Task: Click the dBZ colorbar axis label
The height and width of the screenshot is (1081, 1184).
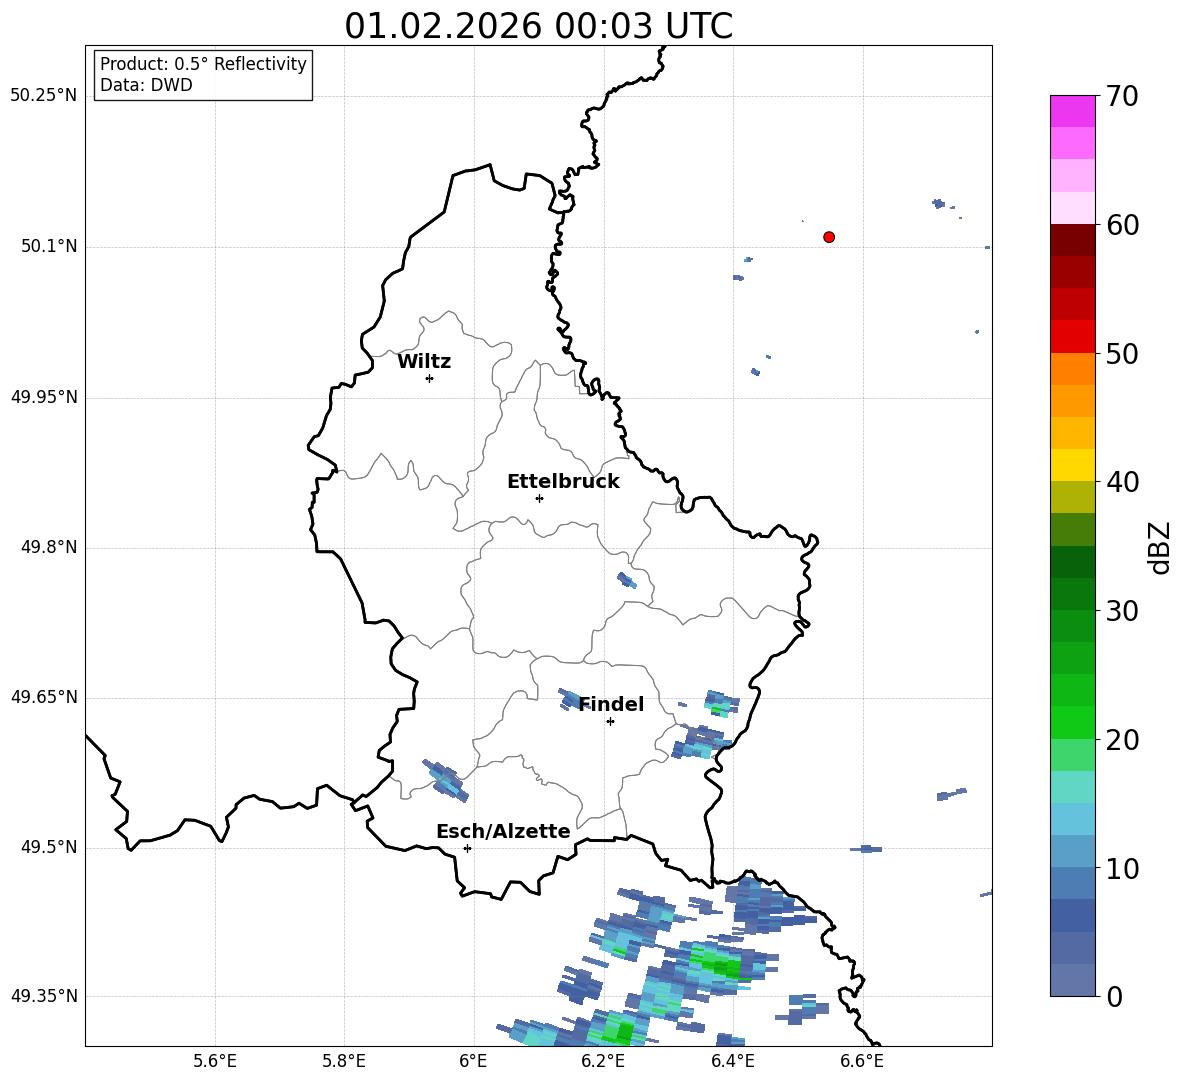Action: 1160,548
